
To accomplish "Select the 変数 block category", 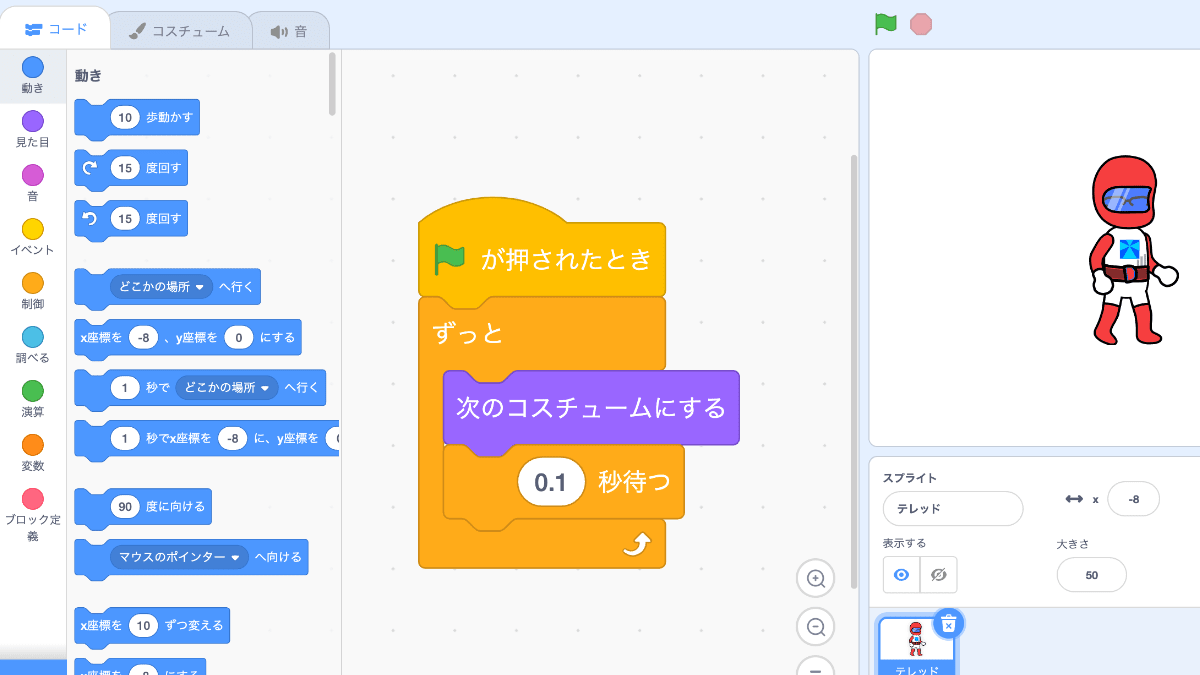I will (x=33, y=454).
